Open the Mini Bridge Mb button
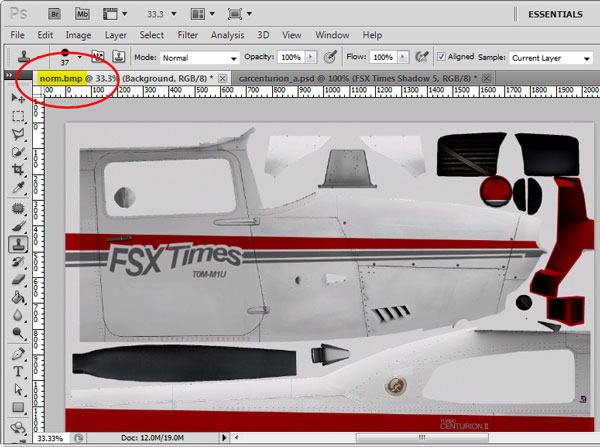 tap(84, 14)
